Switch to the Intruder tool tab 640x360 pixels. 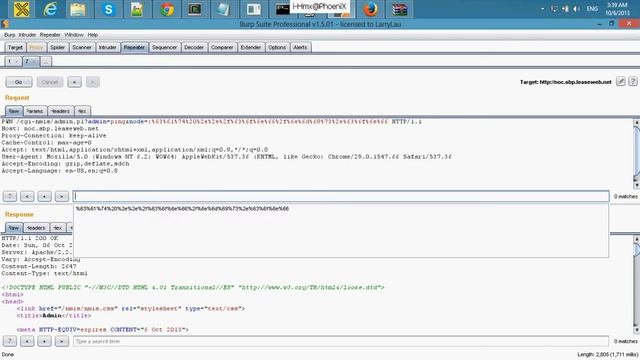click(108, 47)
